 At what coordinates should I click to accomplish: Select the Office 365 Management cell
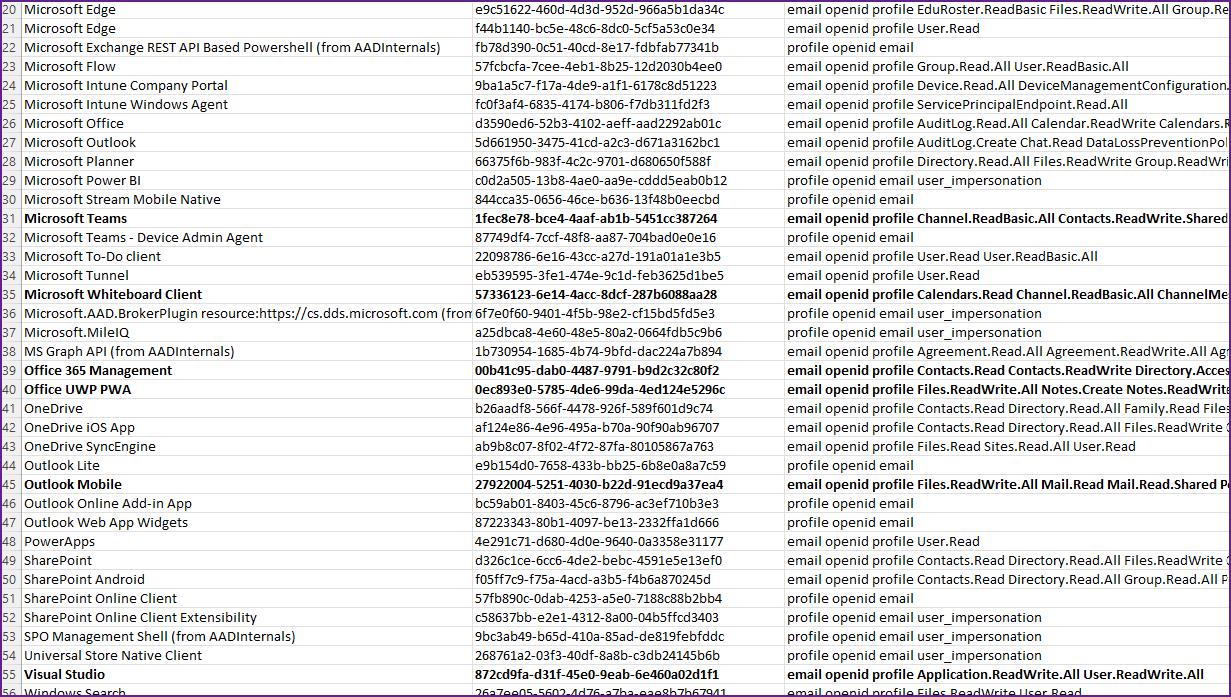pos(247,371)
